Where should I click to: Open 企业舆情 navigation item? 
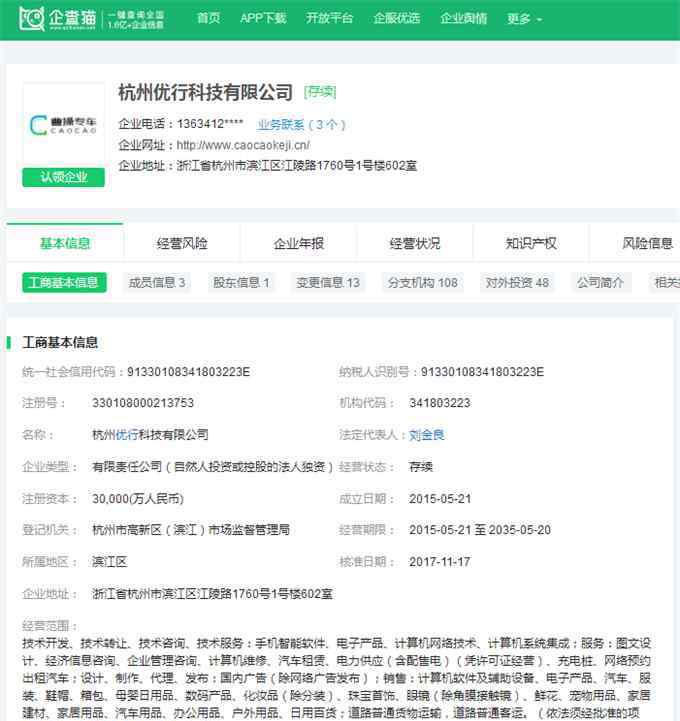(463, 18)
